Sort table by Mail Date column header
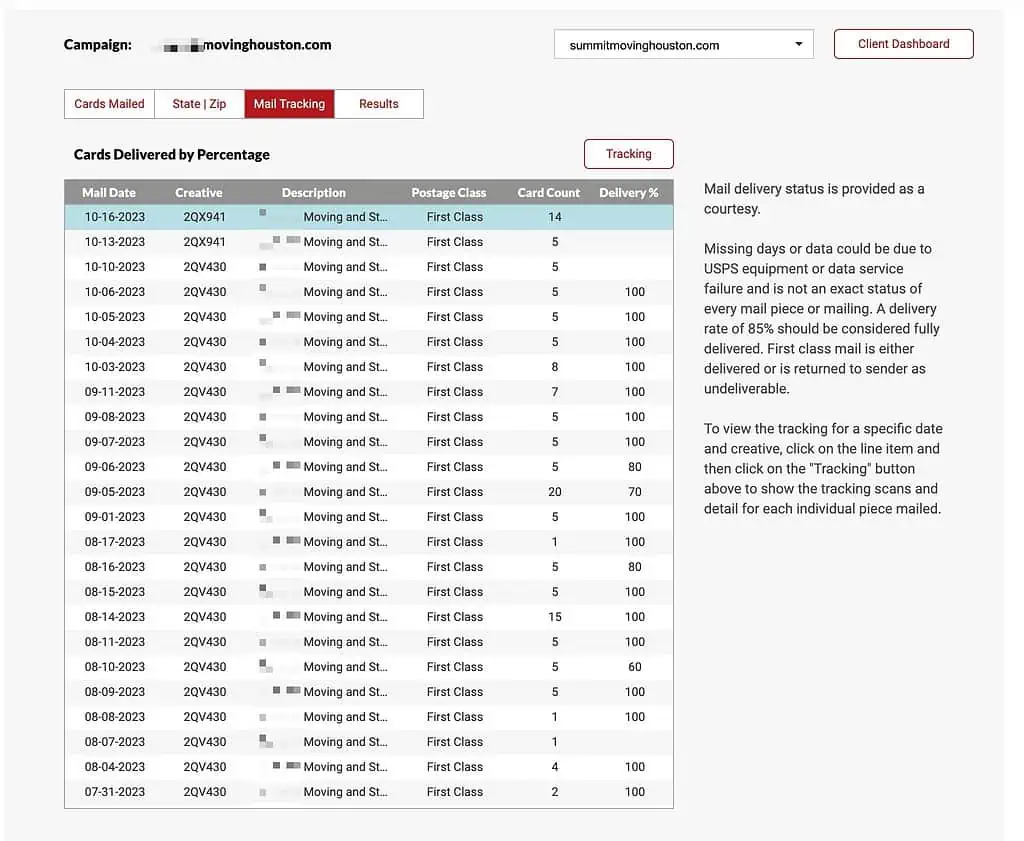Image resolution: width=1024 pixels, height=841 pixels. click(x=109, y=193)
